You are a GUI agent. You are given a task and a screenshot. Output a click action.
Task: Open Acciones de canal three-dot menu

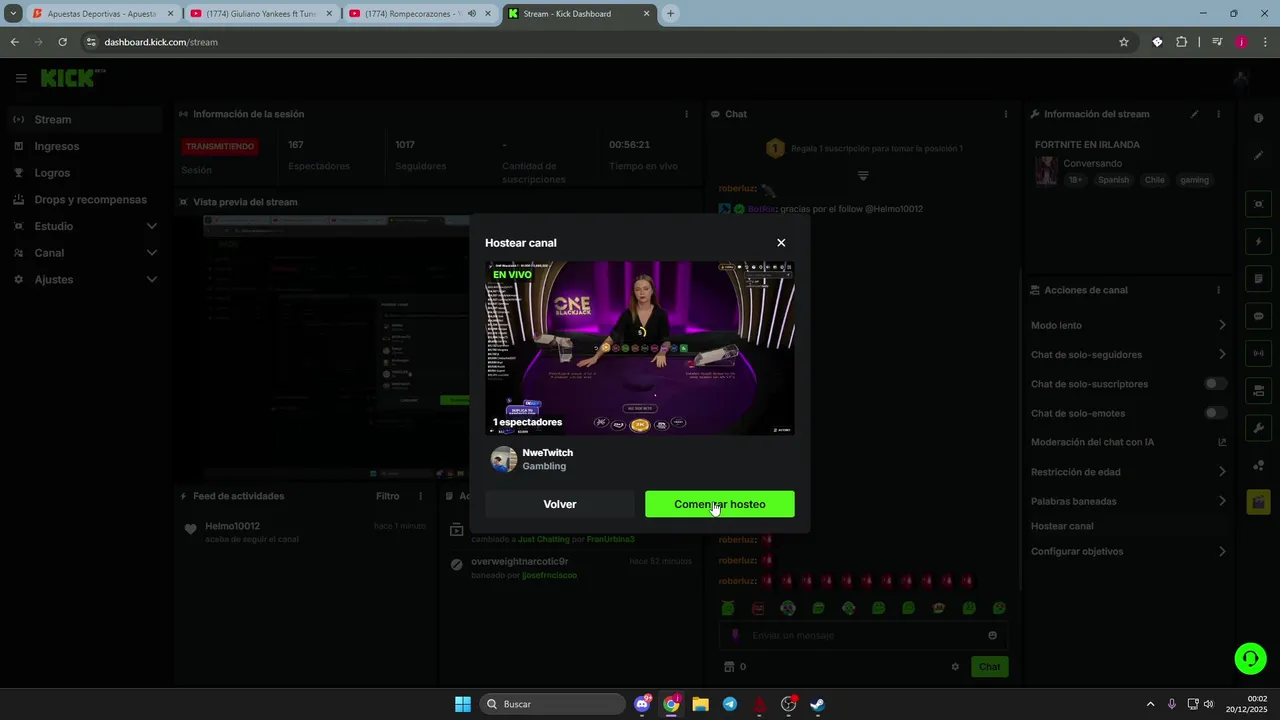pyautogui.click(x=1218, y=290)
